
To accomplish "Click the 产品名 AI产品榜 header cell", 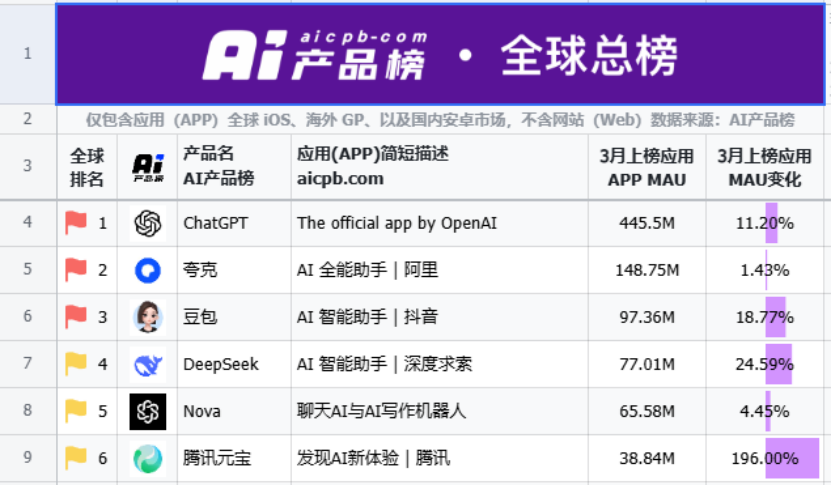I will pos(234,167).
